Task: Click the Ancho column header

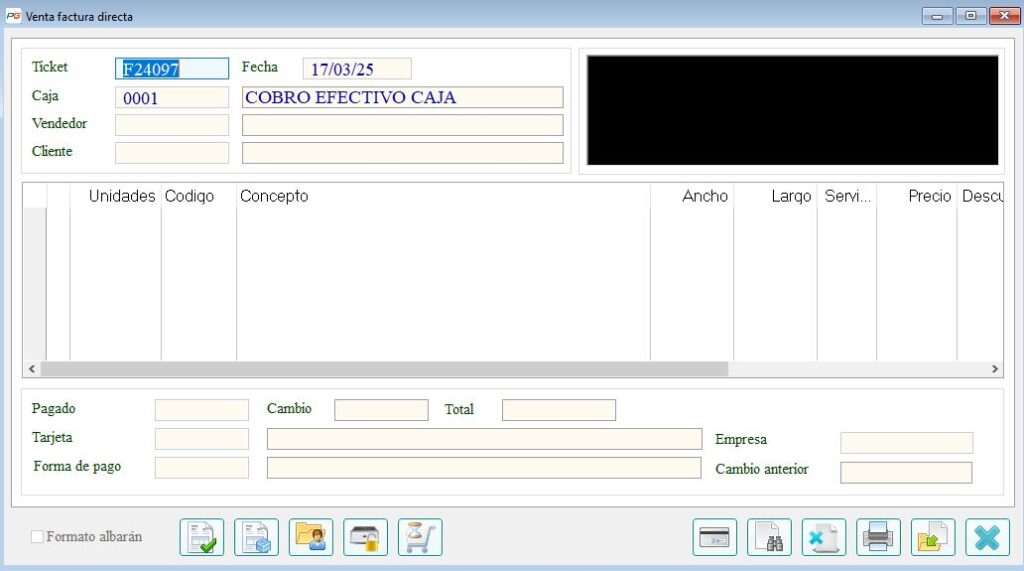Action: 692,196
